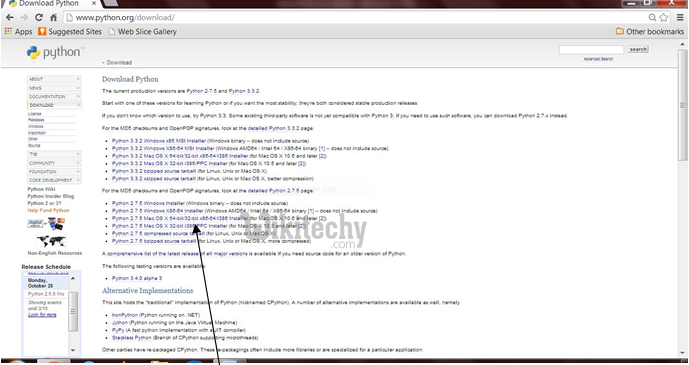Click Help Fund Python link

coord(48,210)
